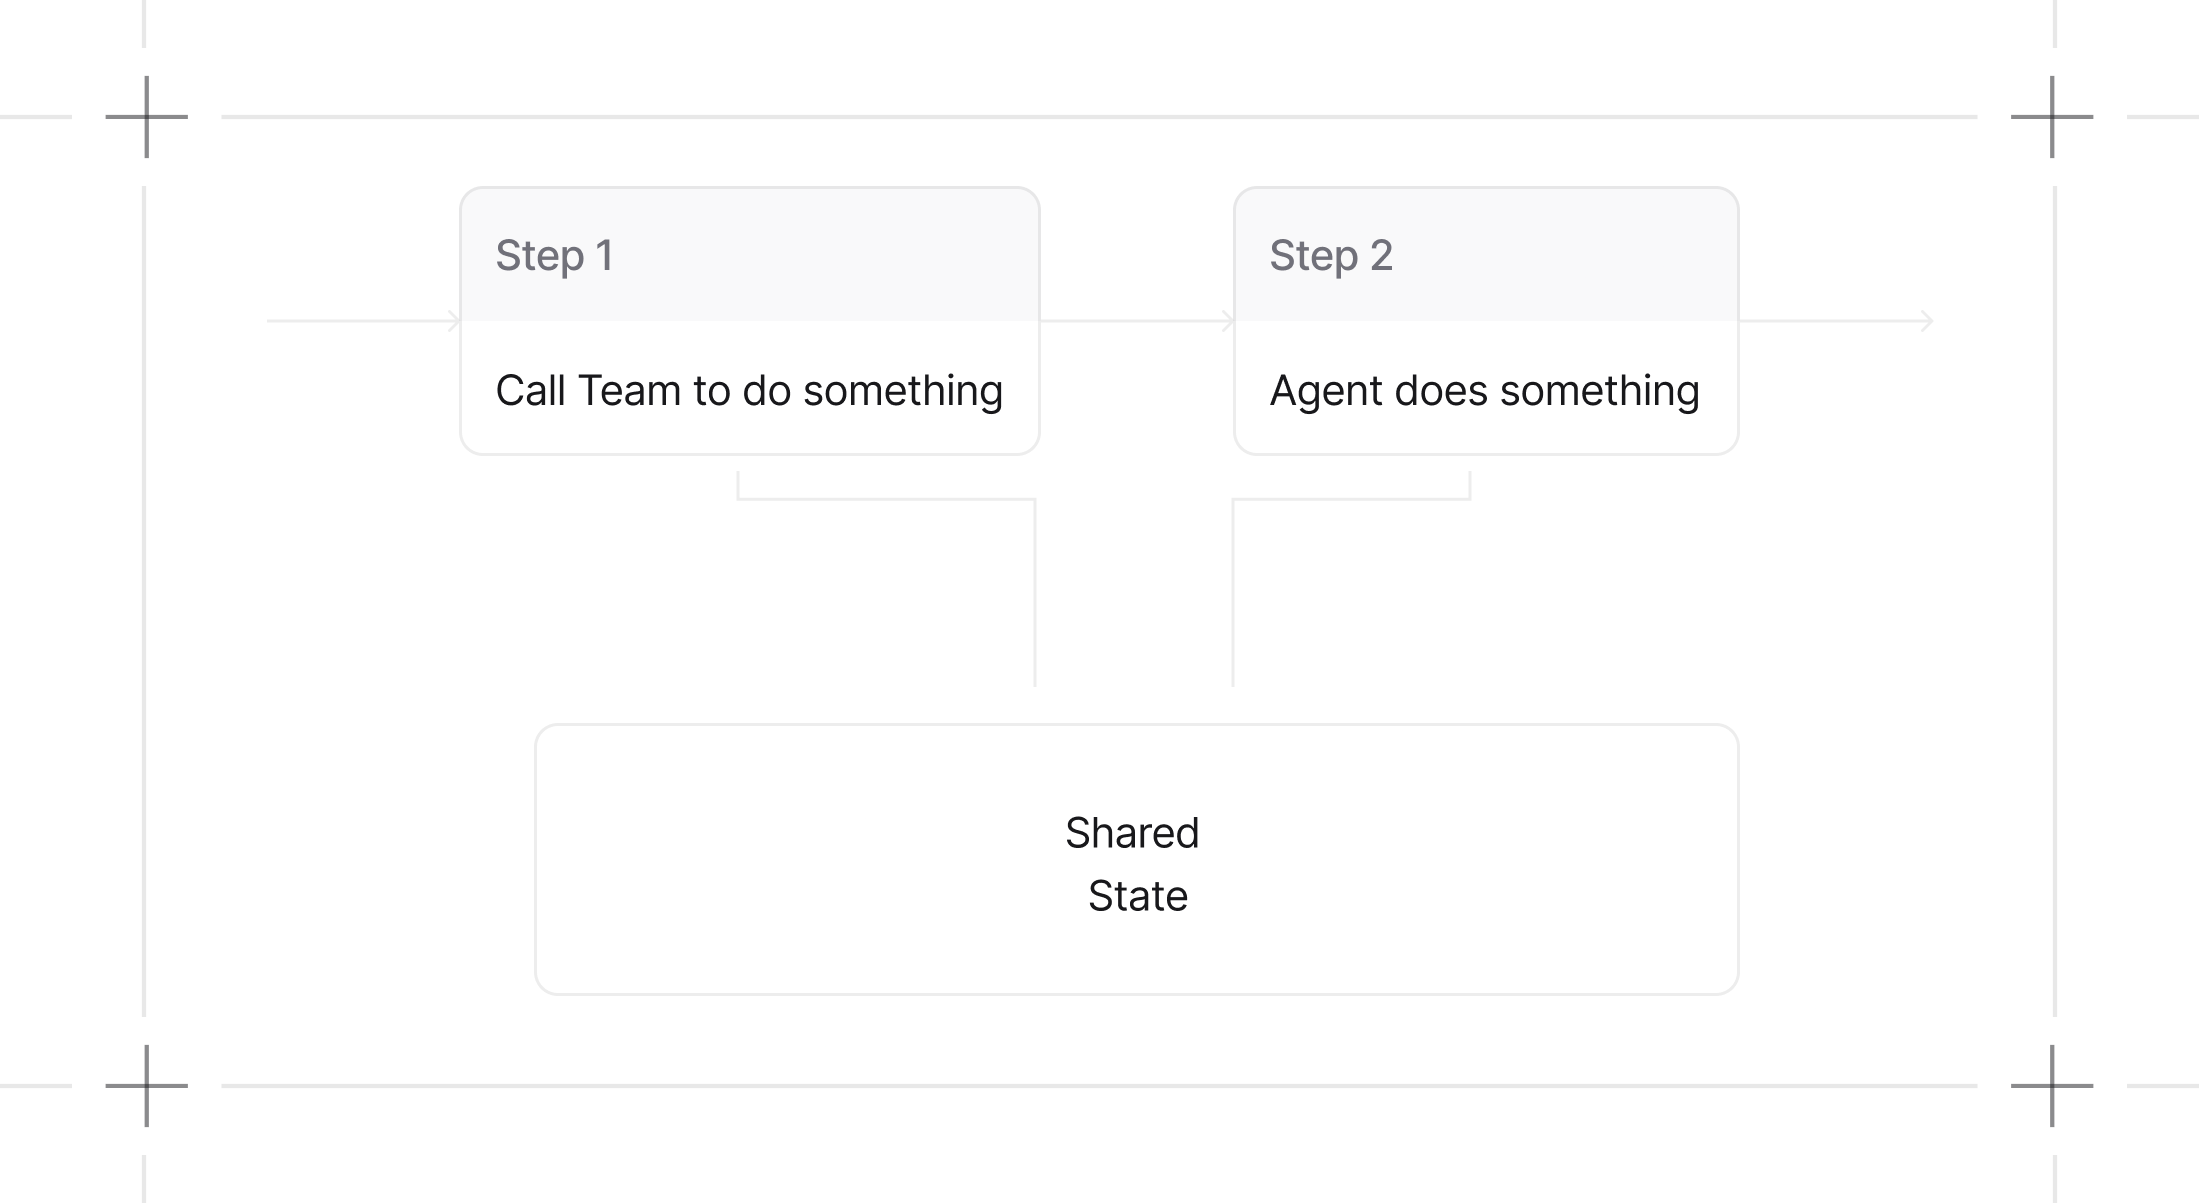The height and width of the screenshot is (1203, 2199).
Task: Click the "Agent does something" text
Action: pyautogui.click(x=1484, y=391)
